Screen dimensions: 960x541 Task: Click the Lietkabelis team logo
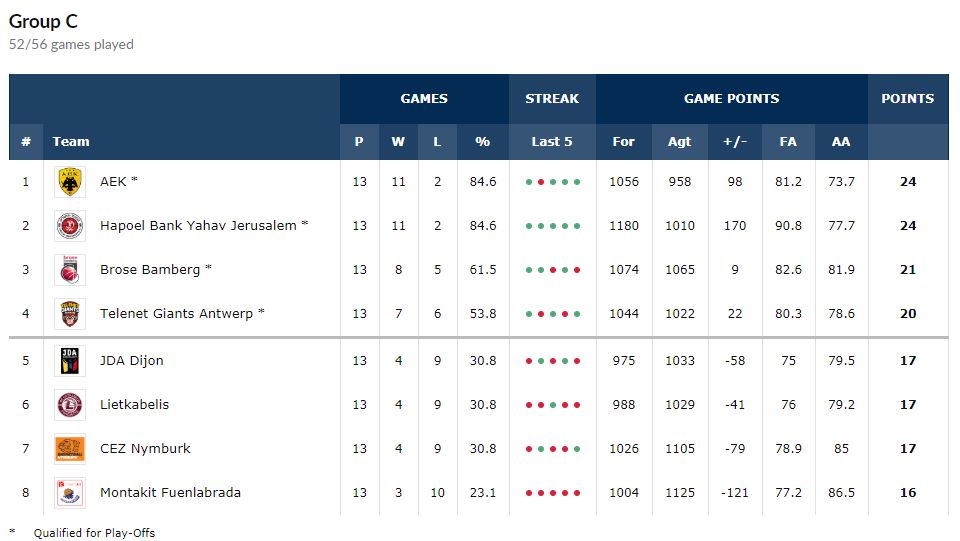[x=70, y=405]
